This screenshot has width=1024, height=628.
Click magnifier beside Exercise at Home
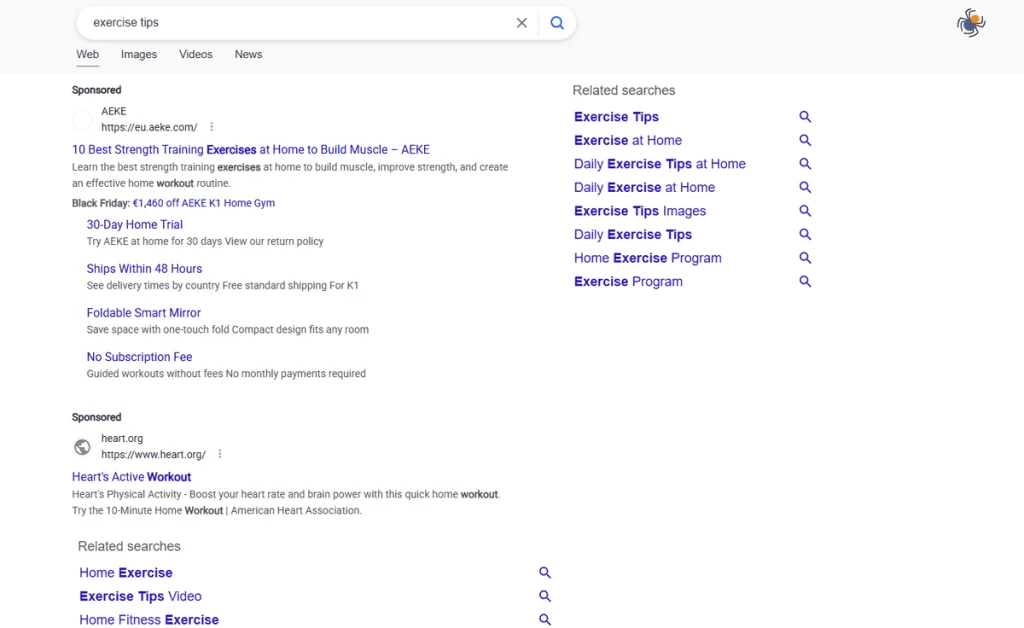coord(805,140)
